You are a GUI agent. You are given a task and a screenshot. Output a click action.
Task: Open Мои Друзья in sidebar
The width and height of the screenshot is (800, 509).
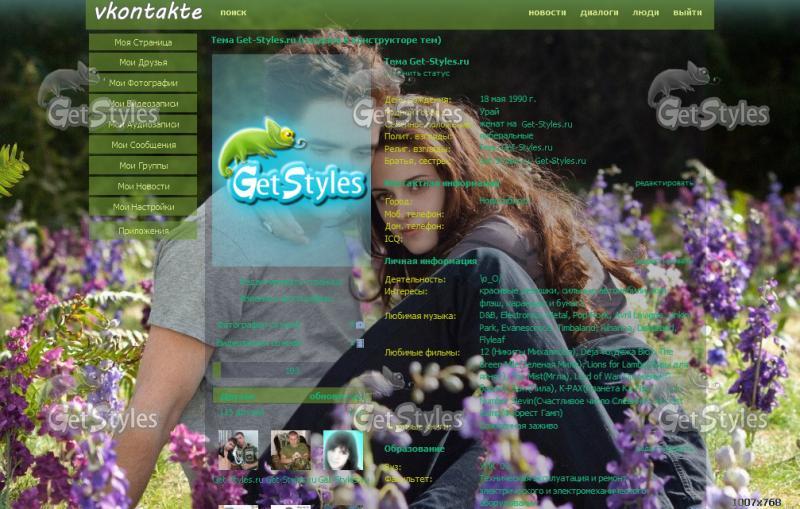[x=143, y=62]
